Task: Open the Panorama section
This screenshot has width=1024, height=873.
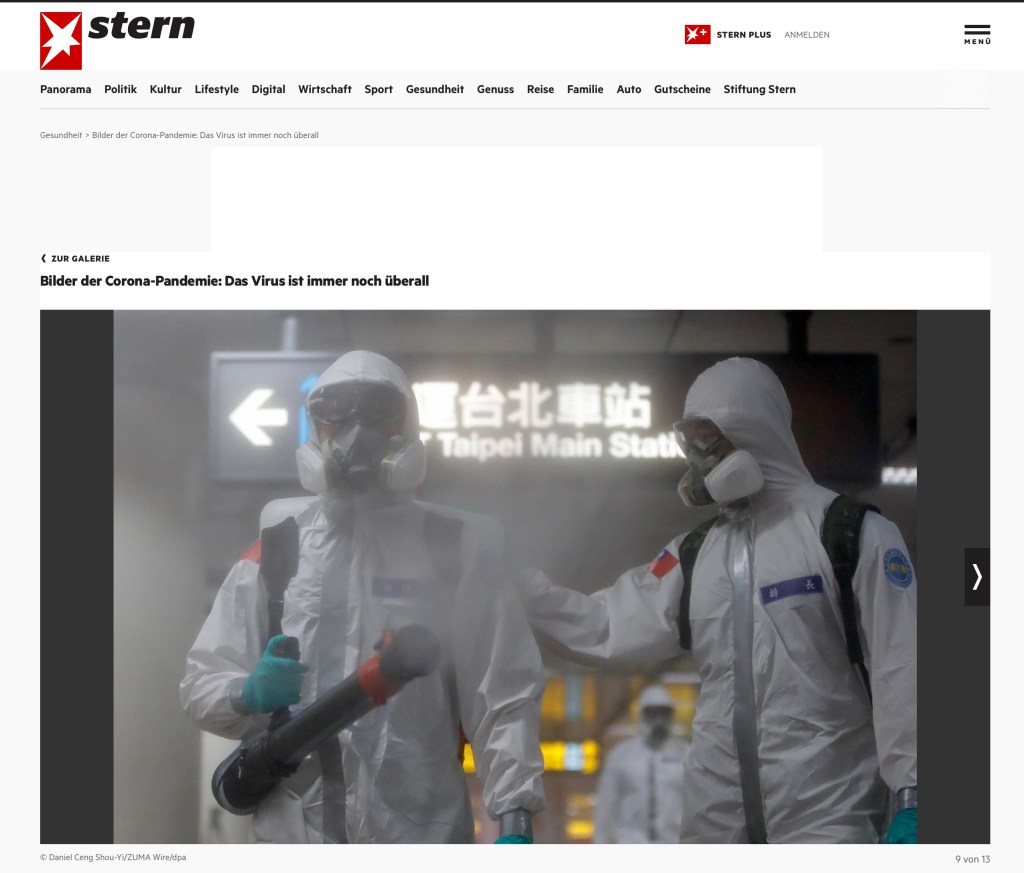Action: (x=65, y=90)
